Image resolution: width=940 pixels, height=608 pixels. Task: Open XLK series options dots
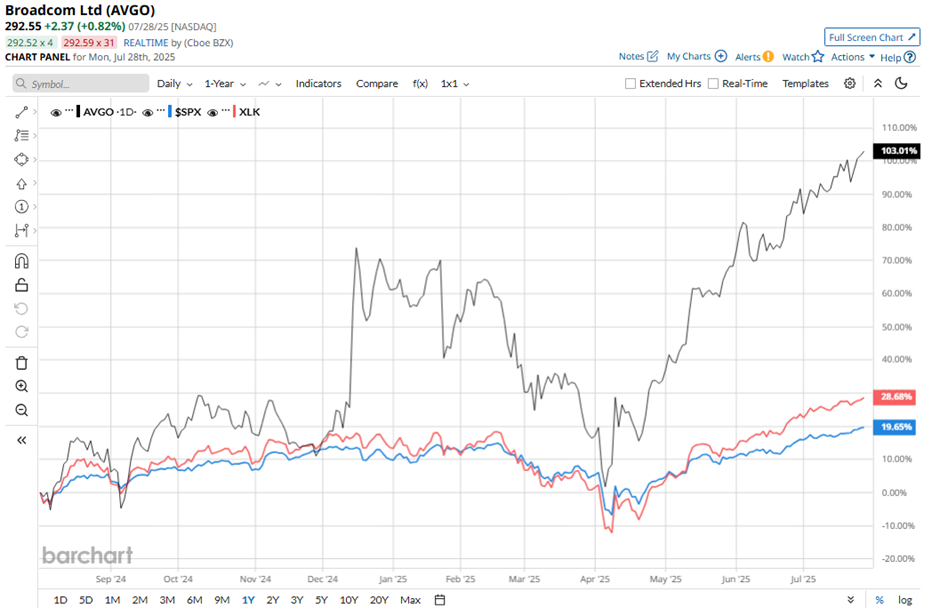(225, 110)
